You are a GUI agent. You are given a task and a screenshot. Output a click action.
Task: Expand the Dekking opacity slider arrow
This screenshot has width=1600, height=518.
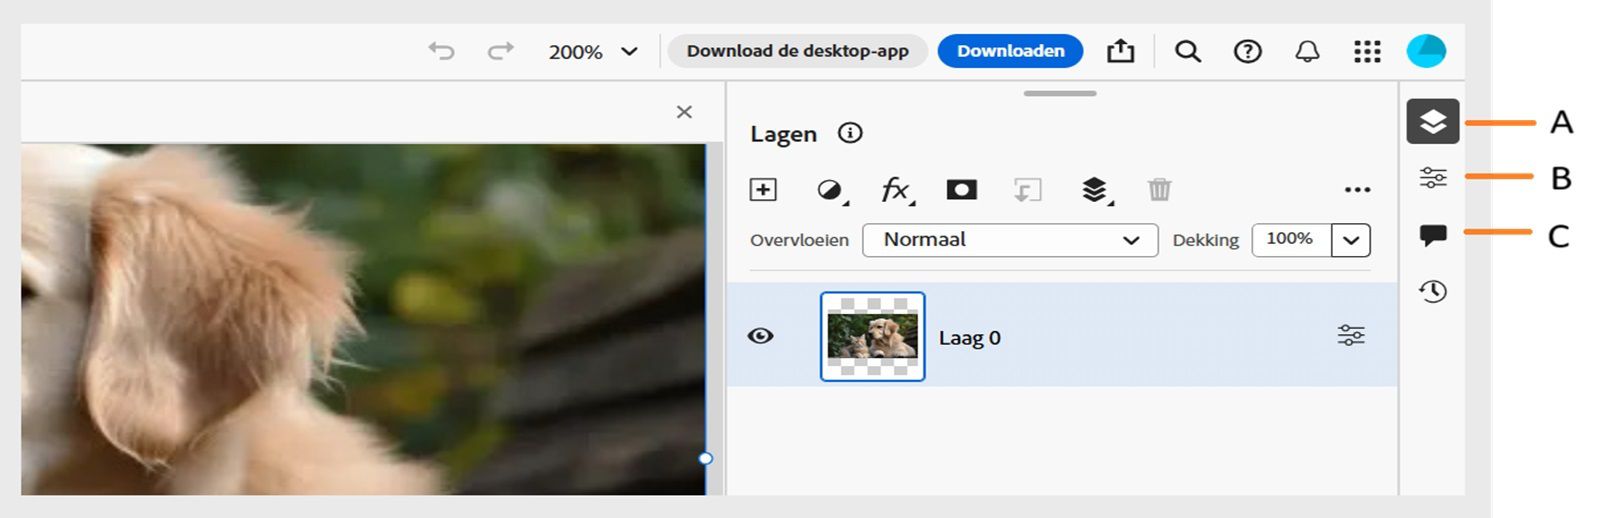click(x=1351, y=240)
